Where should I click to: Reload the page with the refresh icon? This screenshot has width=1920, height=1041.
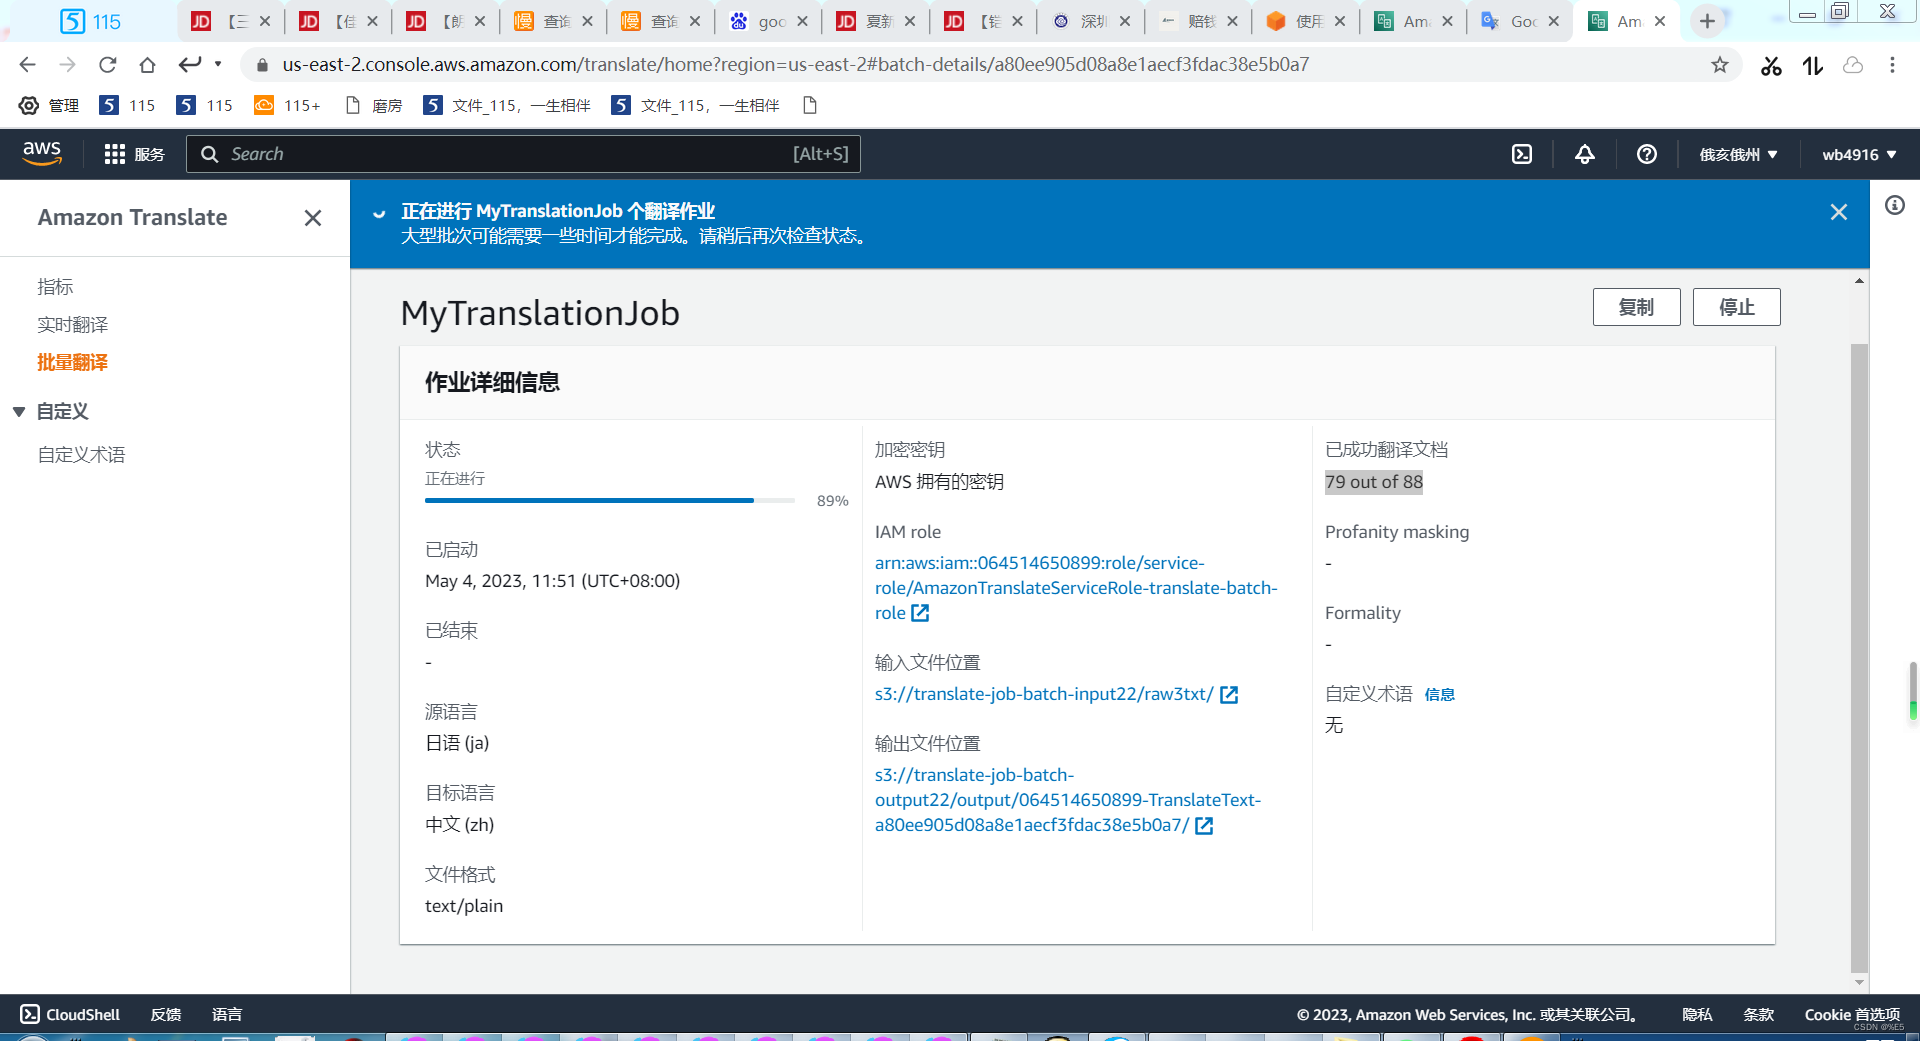click(107, 65)
